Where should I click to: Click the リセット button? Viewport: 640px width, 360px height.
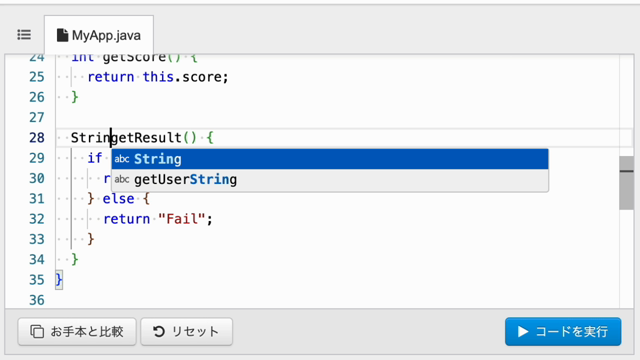pyautogui.click(x=187, y=331)
